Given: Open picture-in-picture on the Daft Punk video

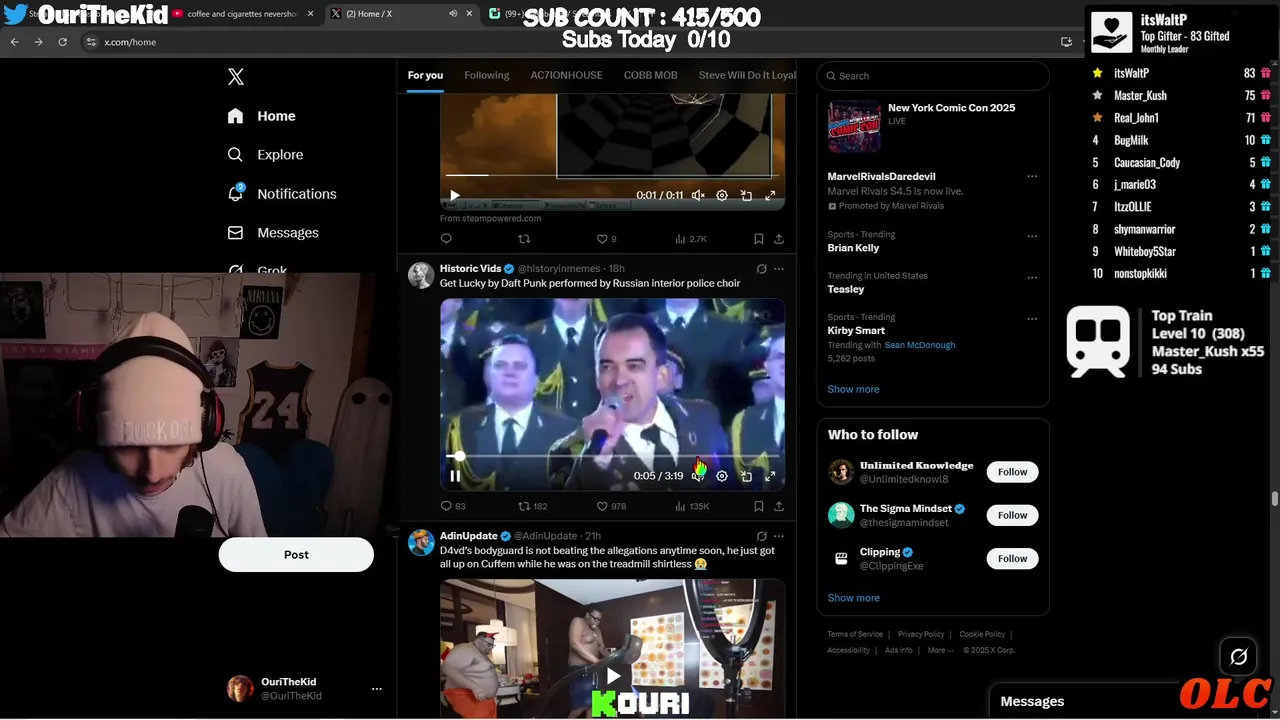Looking at the screenshot, I should click(746, 476).
